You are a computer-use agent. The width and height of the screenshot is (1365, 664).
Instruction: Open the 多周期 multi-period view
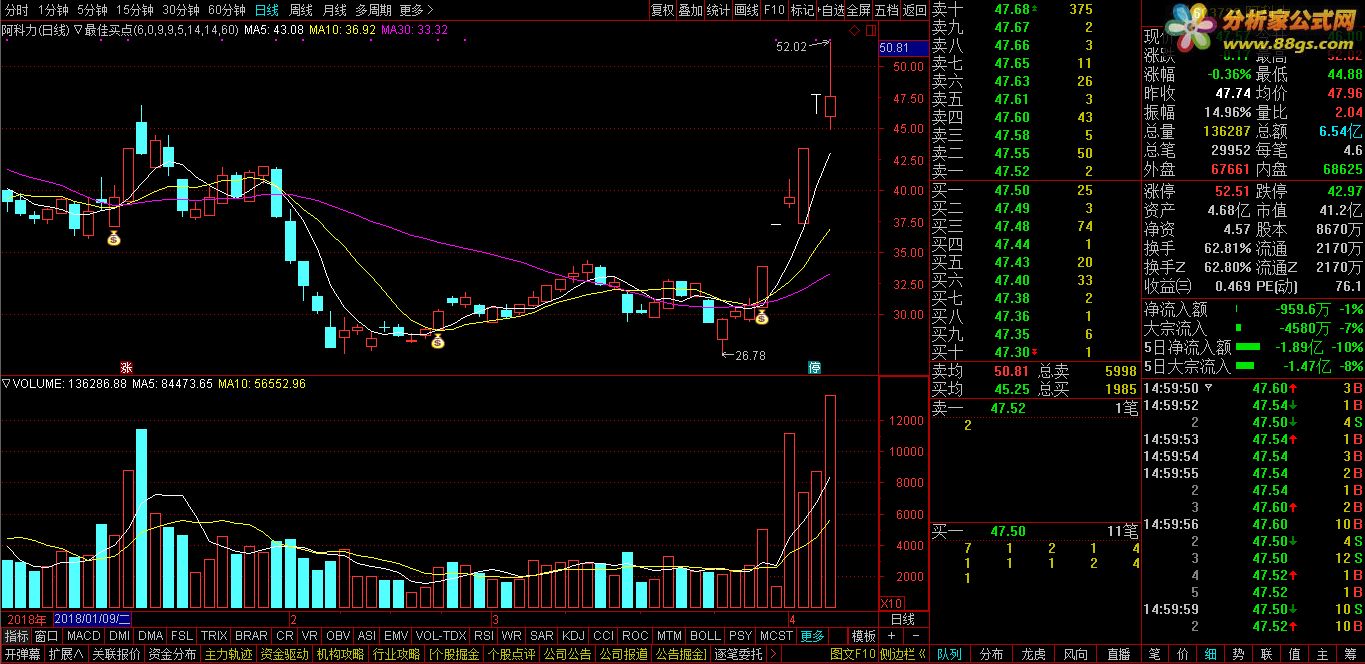(374, 10)
